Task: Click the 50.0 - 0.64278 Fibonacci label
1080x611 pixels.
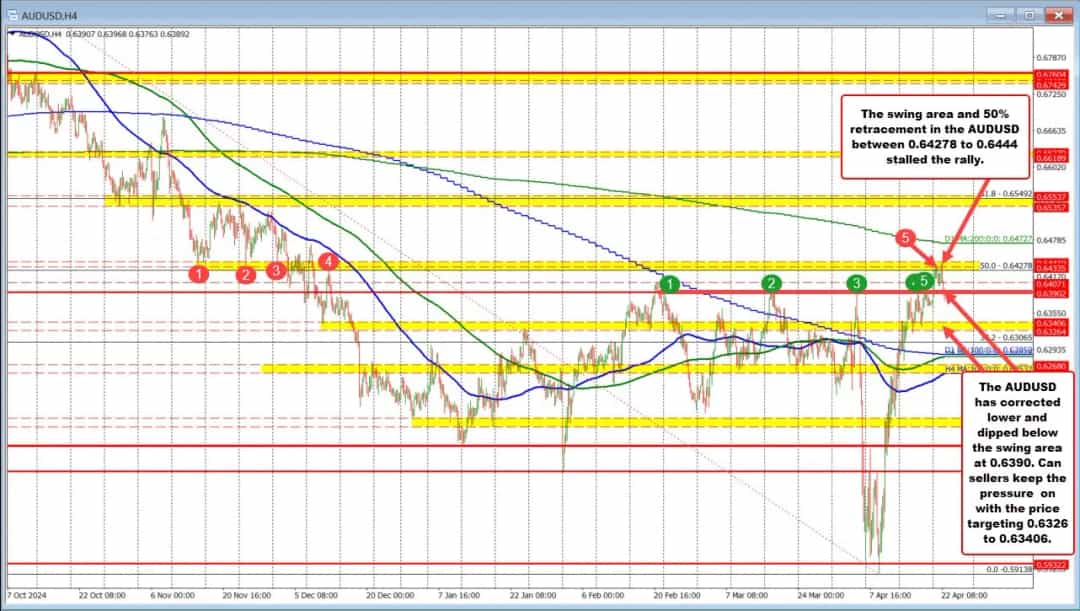Action: (1005, 266)
